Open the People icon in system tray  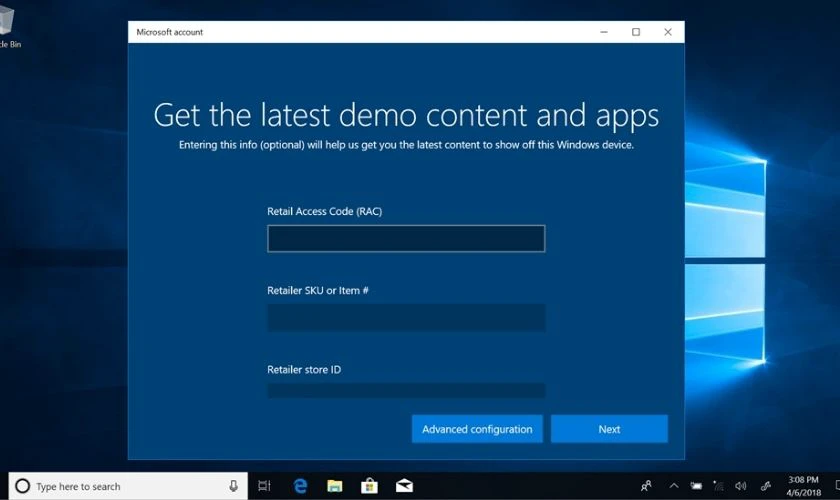(x=647, y=486)
